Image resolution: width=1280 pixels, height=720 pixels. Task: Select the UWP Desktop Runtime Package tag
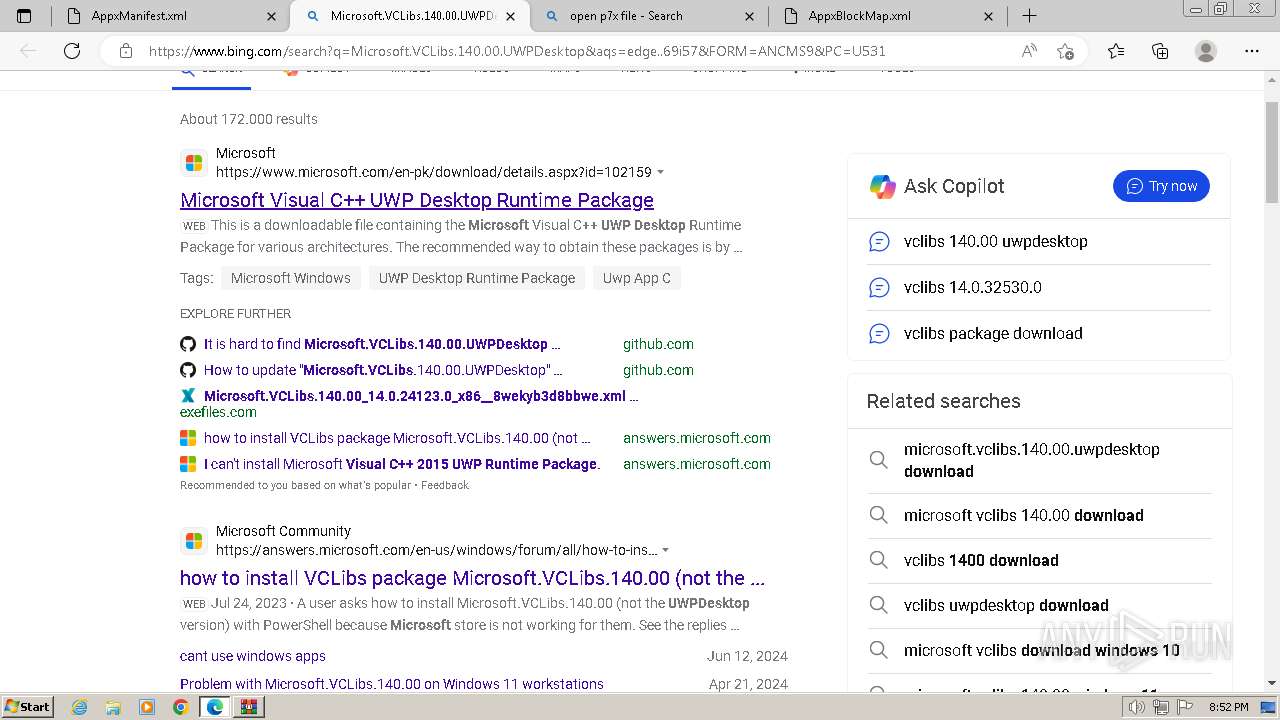point(477,278)
